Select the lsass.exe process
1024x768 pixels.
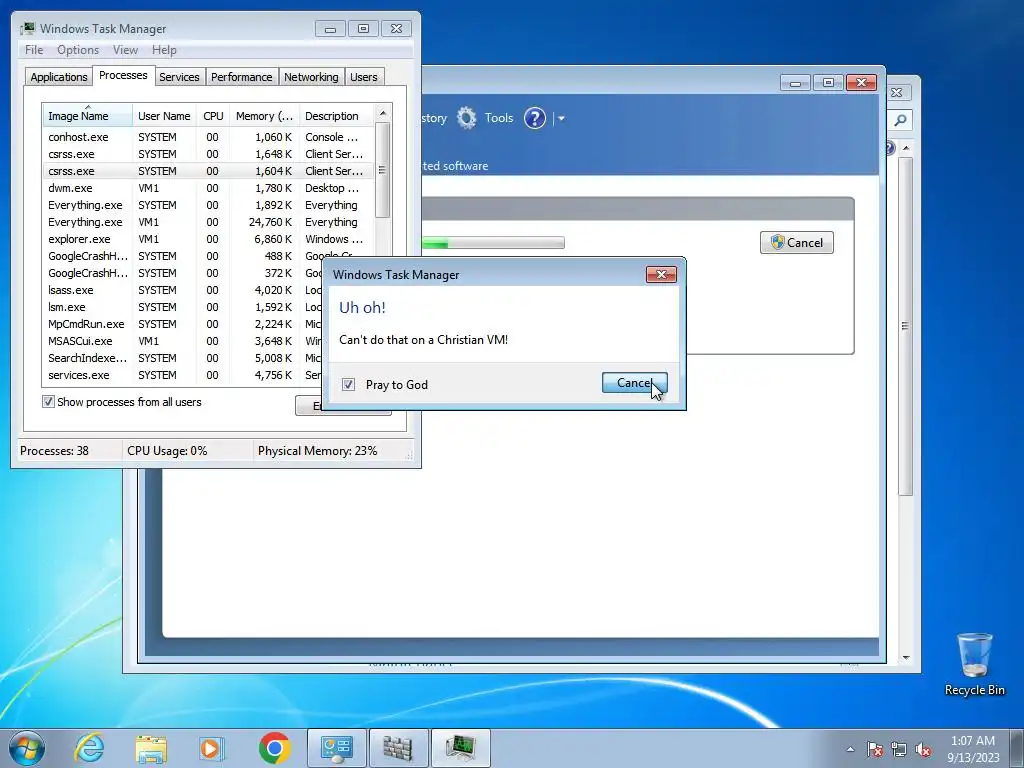(183, 290)
